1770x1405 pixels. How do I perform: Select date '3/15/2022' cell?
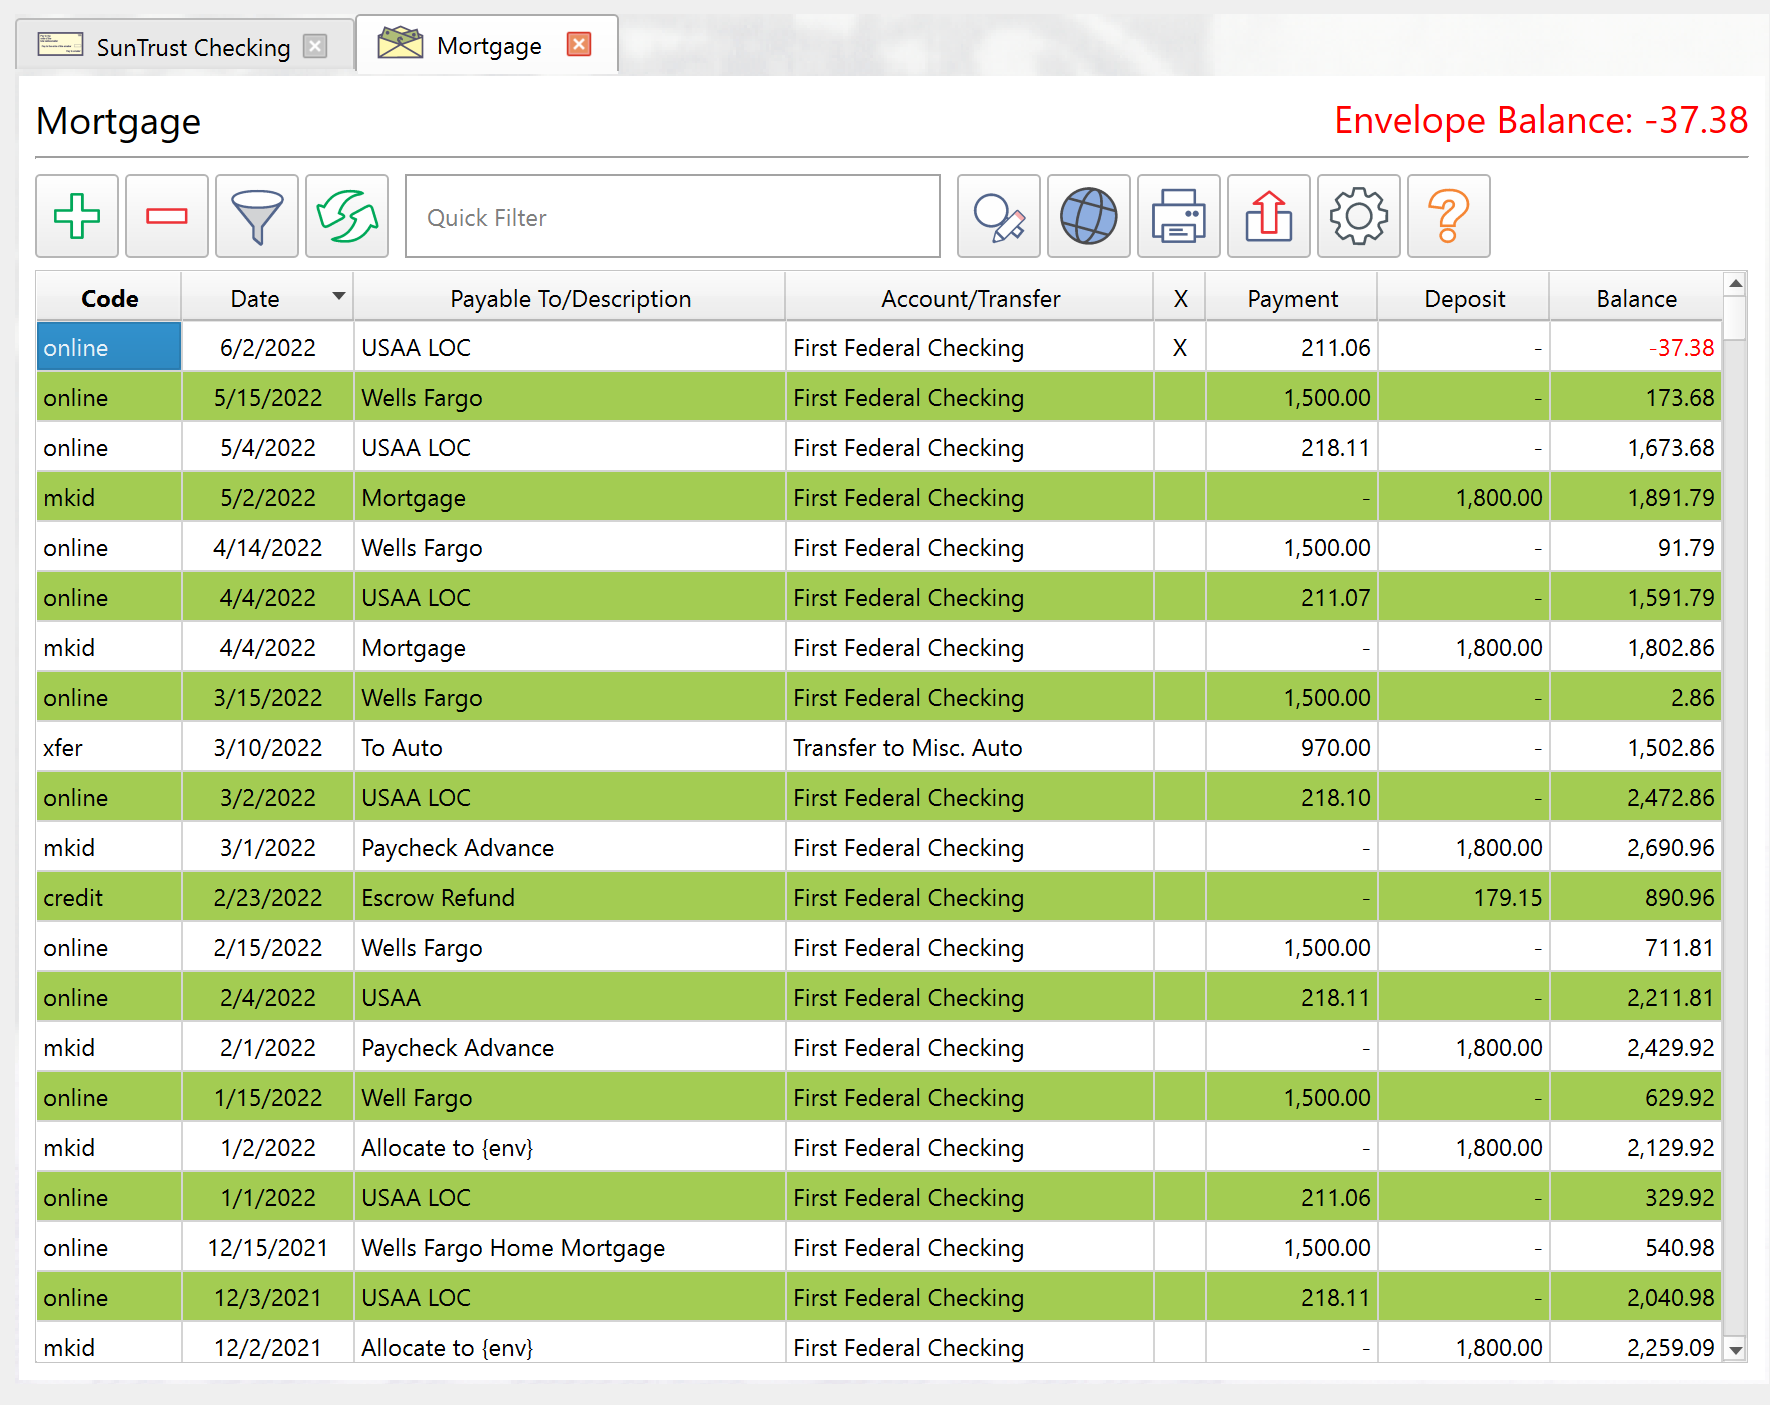tap(267, 697)
